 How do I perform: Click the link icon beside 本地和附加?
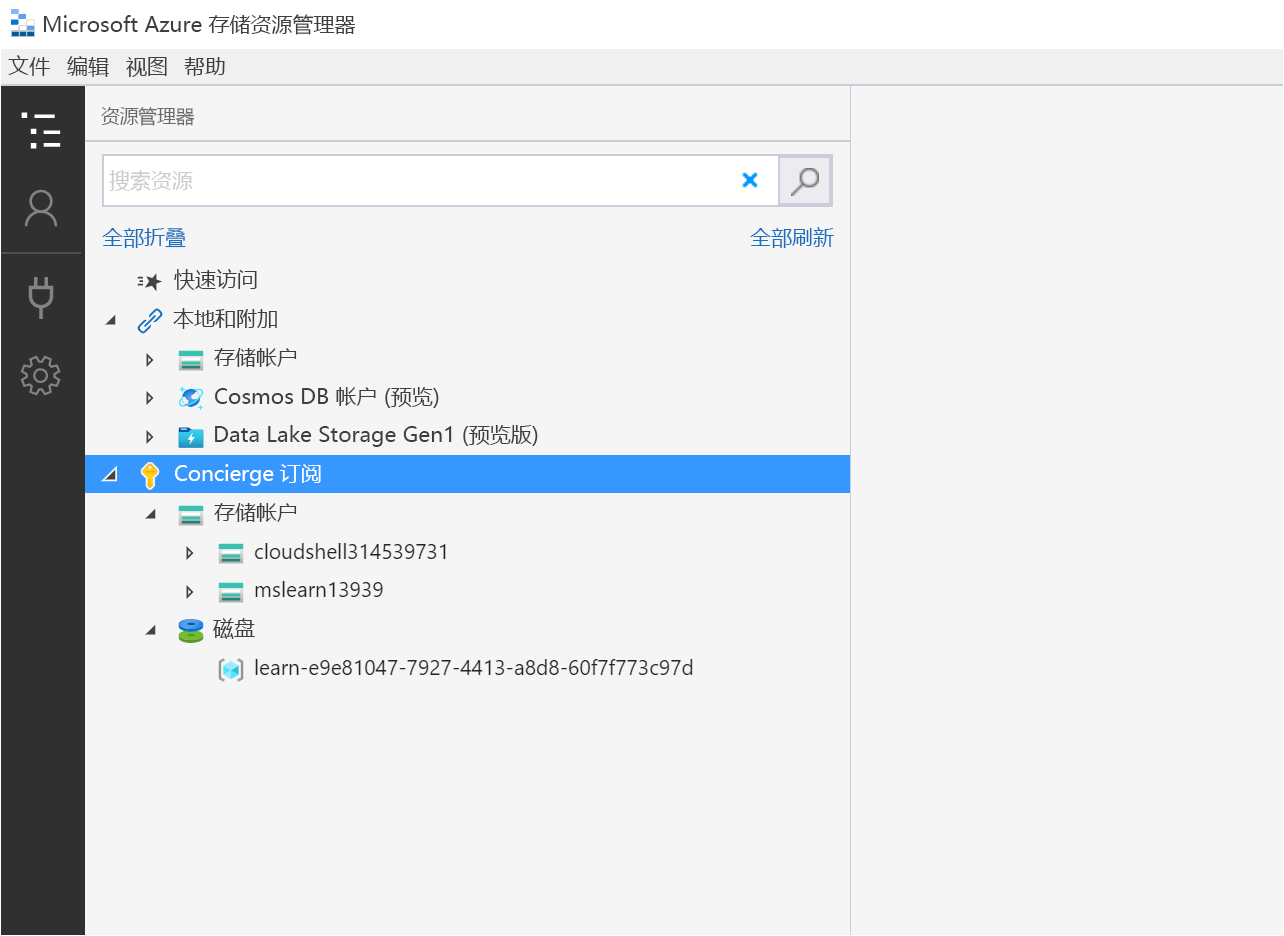tap(149, 320)
